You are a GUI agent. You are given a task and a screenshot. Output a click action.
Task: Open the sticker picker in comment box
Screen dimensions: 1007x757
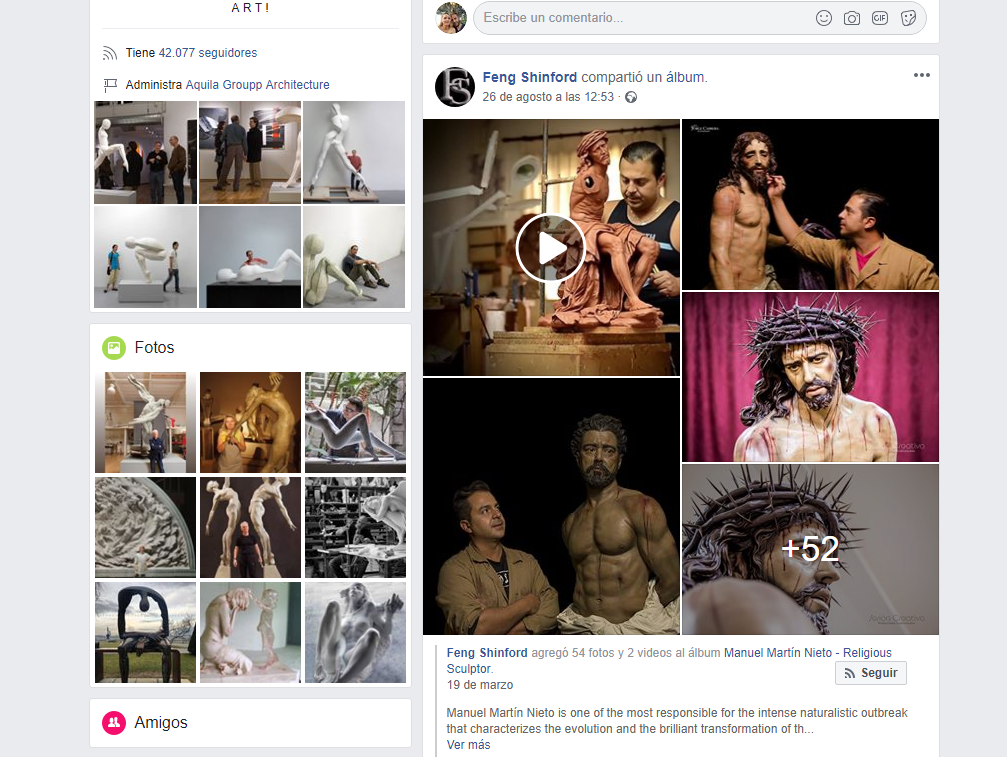(x=908, y=18)
